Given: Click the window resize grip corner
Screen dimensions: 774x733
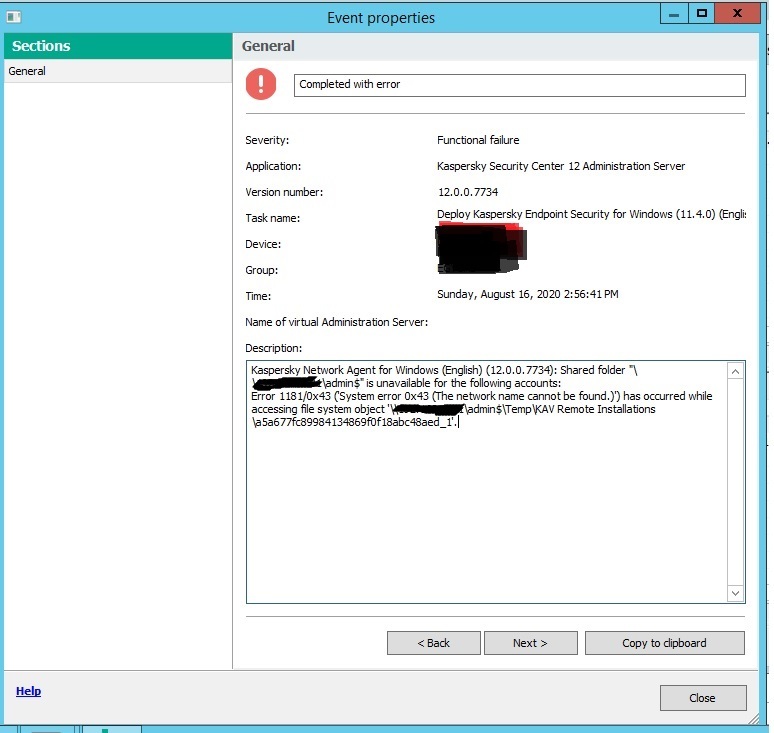Looking at the screenshot, I should click(753, 719).
